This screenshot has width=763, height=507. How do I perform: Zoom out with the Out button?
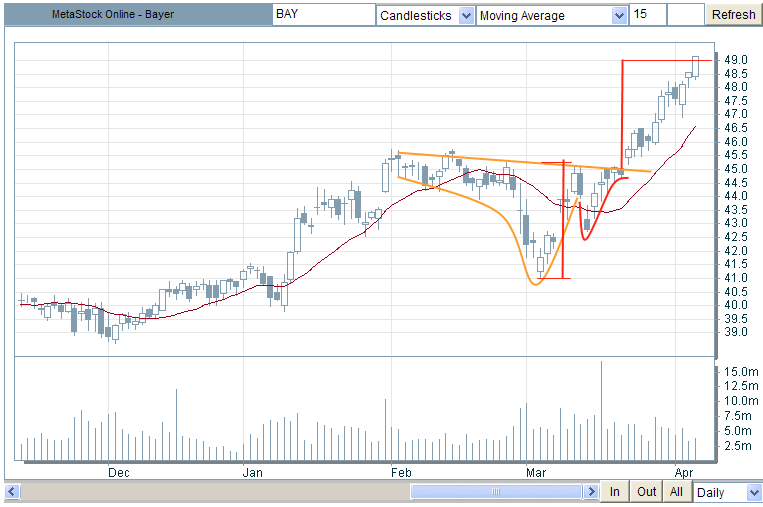click(646, 491)
